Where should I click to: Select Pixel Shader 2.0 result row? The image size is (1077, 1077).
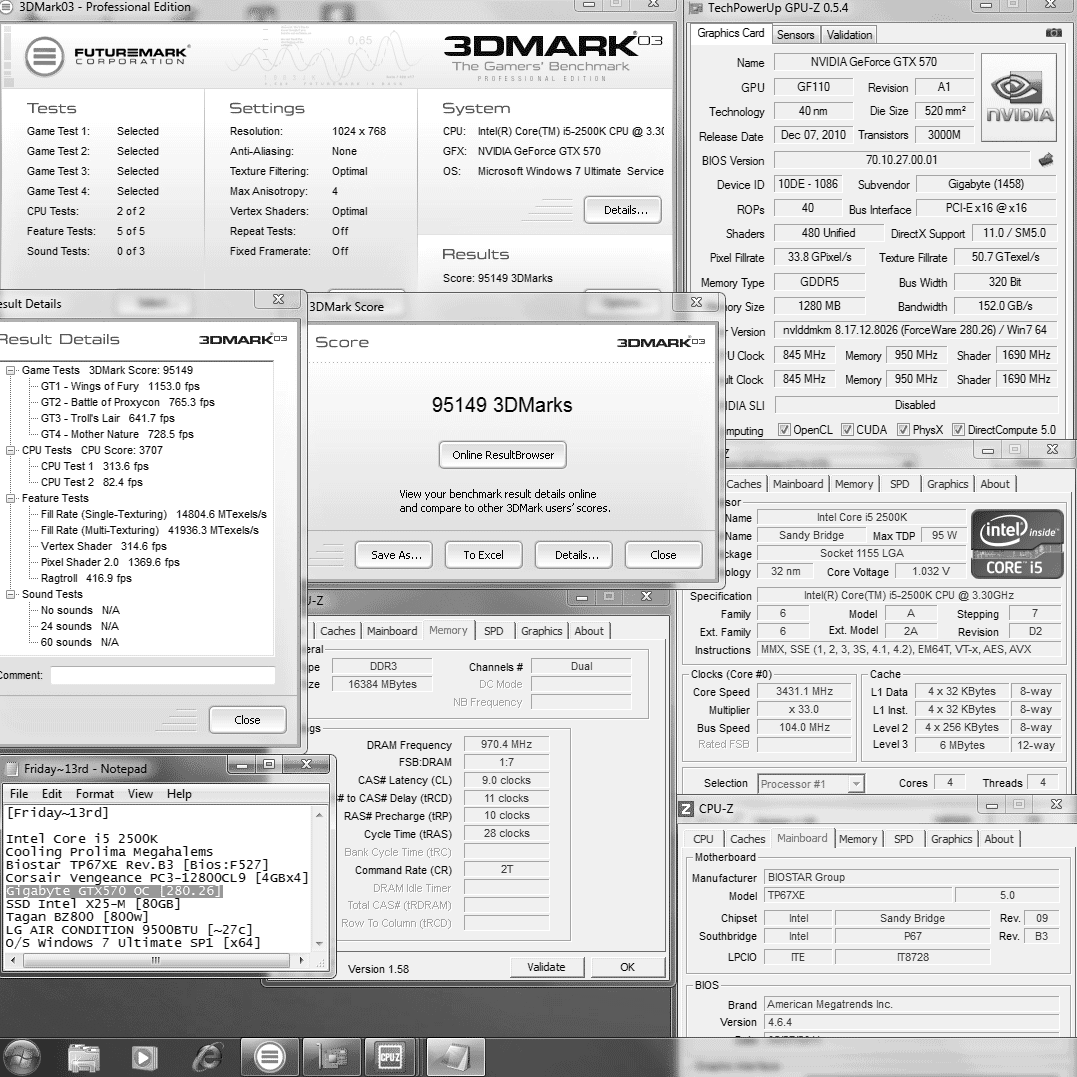tap(110, 562)
